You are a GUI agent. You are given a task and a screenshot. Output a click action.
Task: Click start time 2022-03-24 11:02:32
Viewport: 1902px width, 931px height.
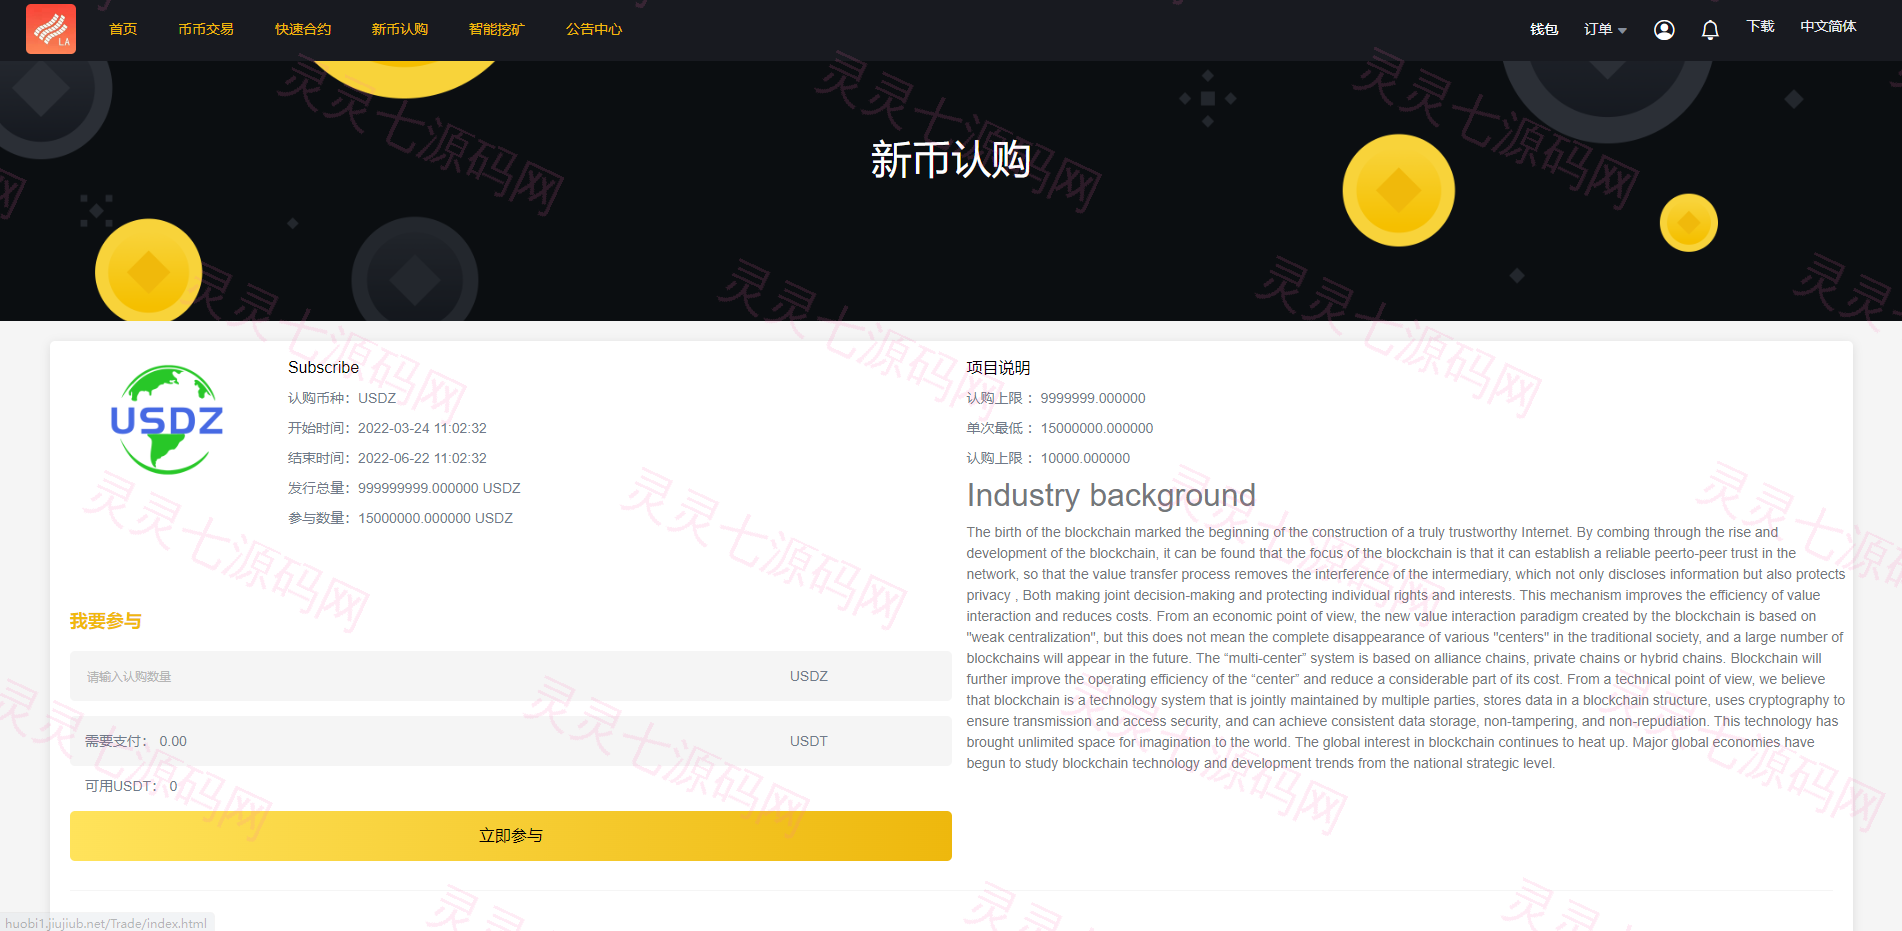point(422,428)
